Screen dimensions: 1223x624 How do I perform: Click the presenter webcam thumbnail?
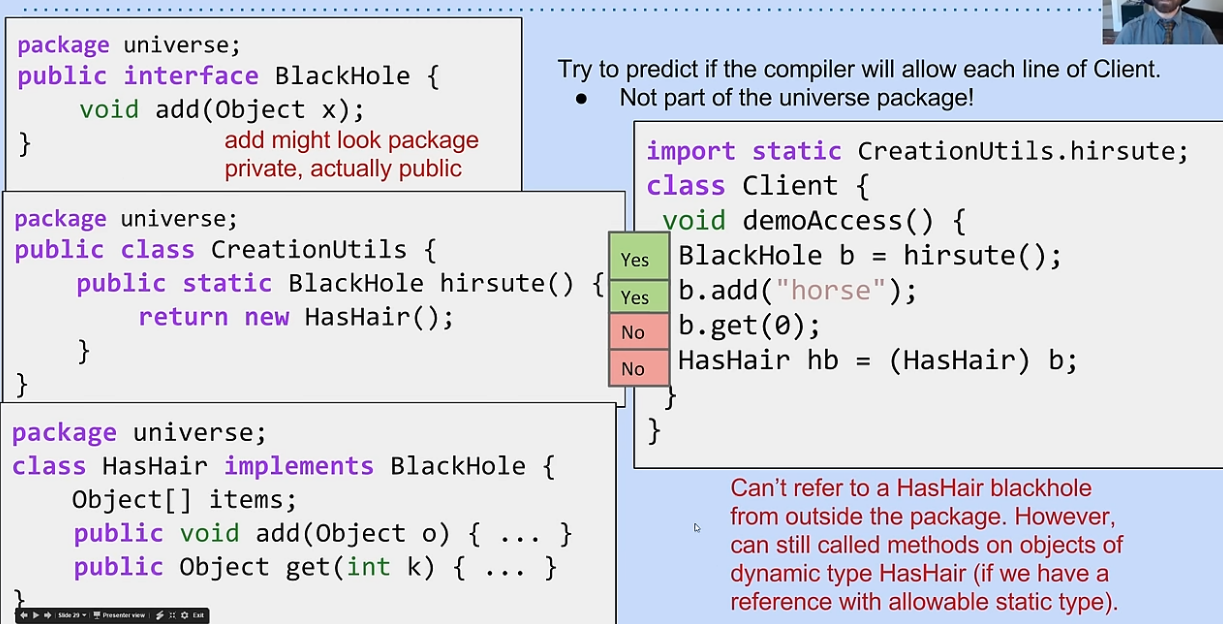click(x=1162, y=22)
